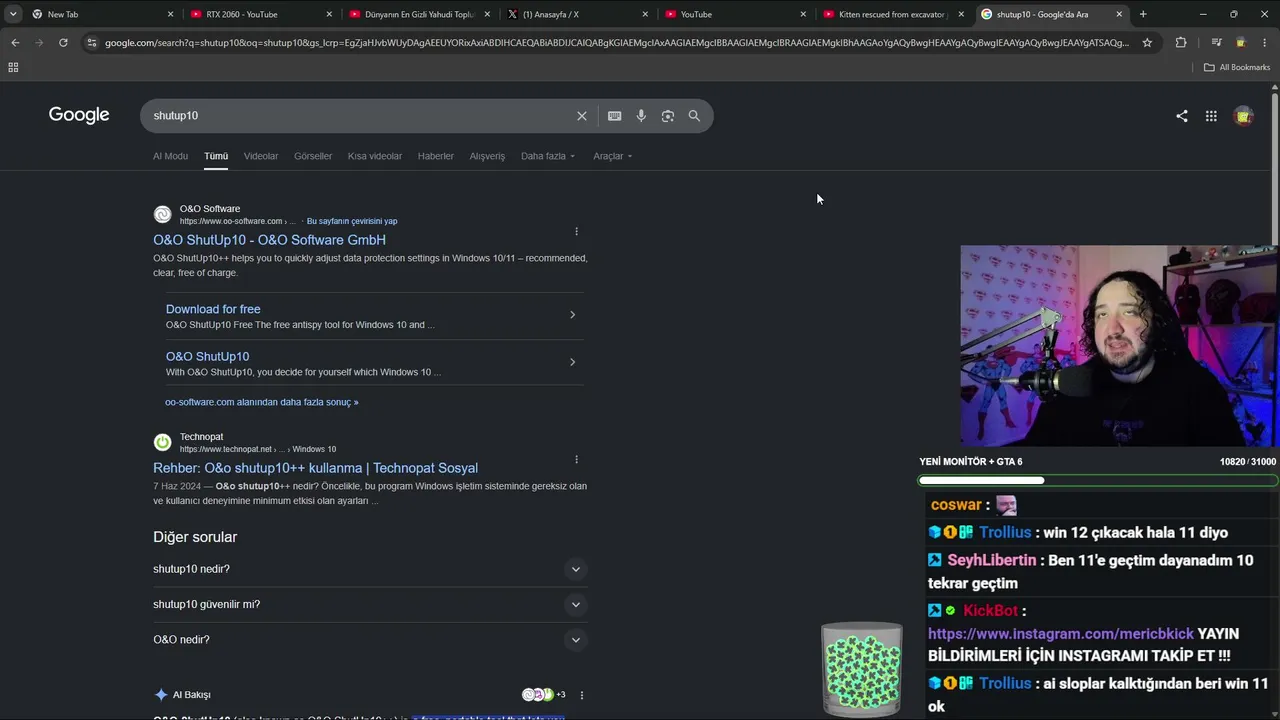The height and width of the screenshot is (720, 1280).
Task: Open a new browser tab with plus
Action: pyautogui.click(x=1143, y=14)
